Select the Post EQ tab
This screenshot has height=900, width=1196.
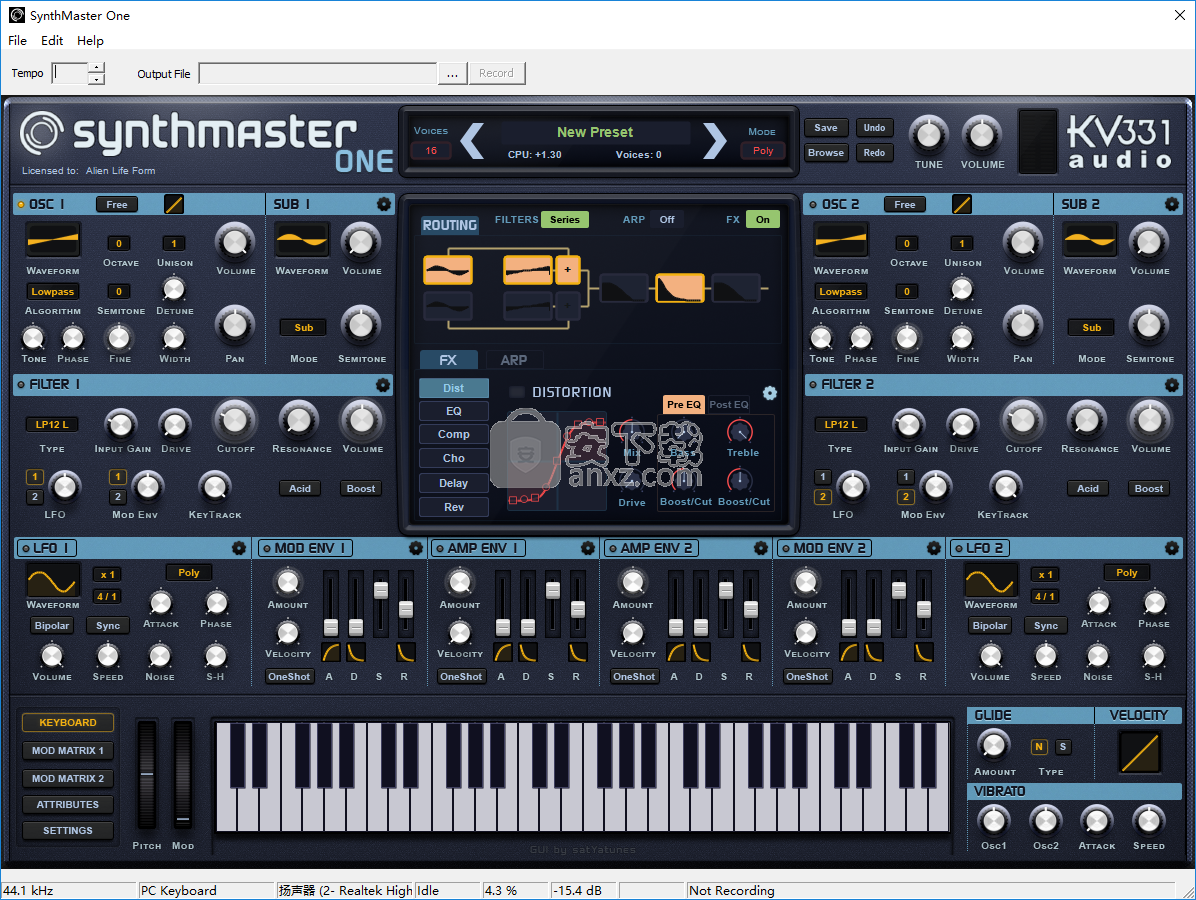pyautogui.click(x=728, y=404)
